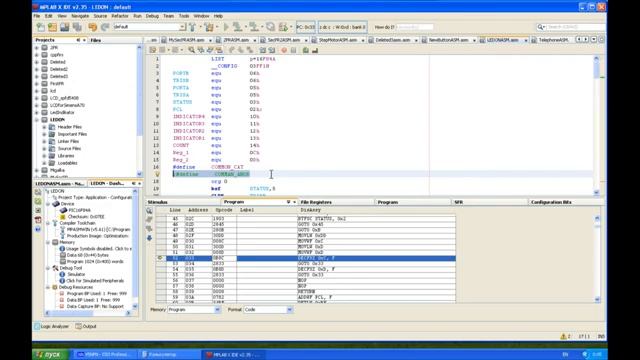Click the Windows Start button
The image size is (640, 360).
pyautogui.click(x=51, y=354)
